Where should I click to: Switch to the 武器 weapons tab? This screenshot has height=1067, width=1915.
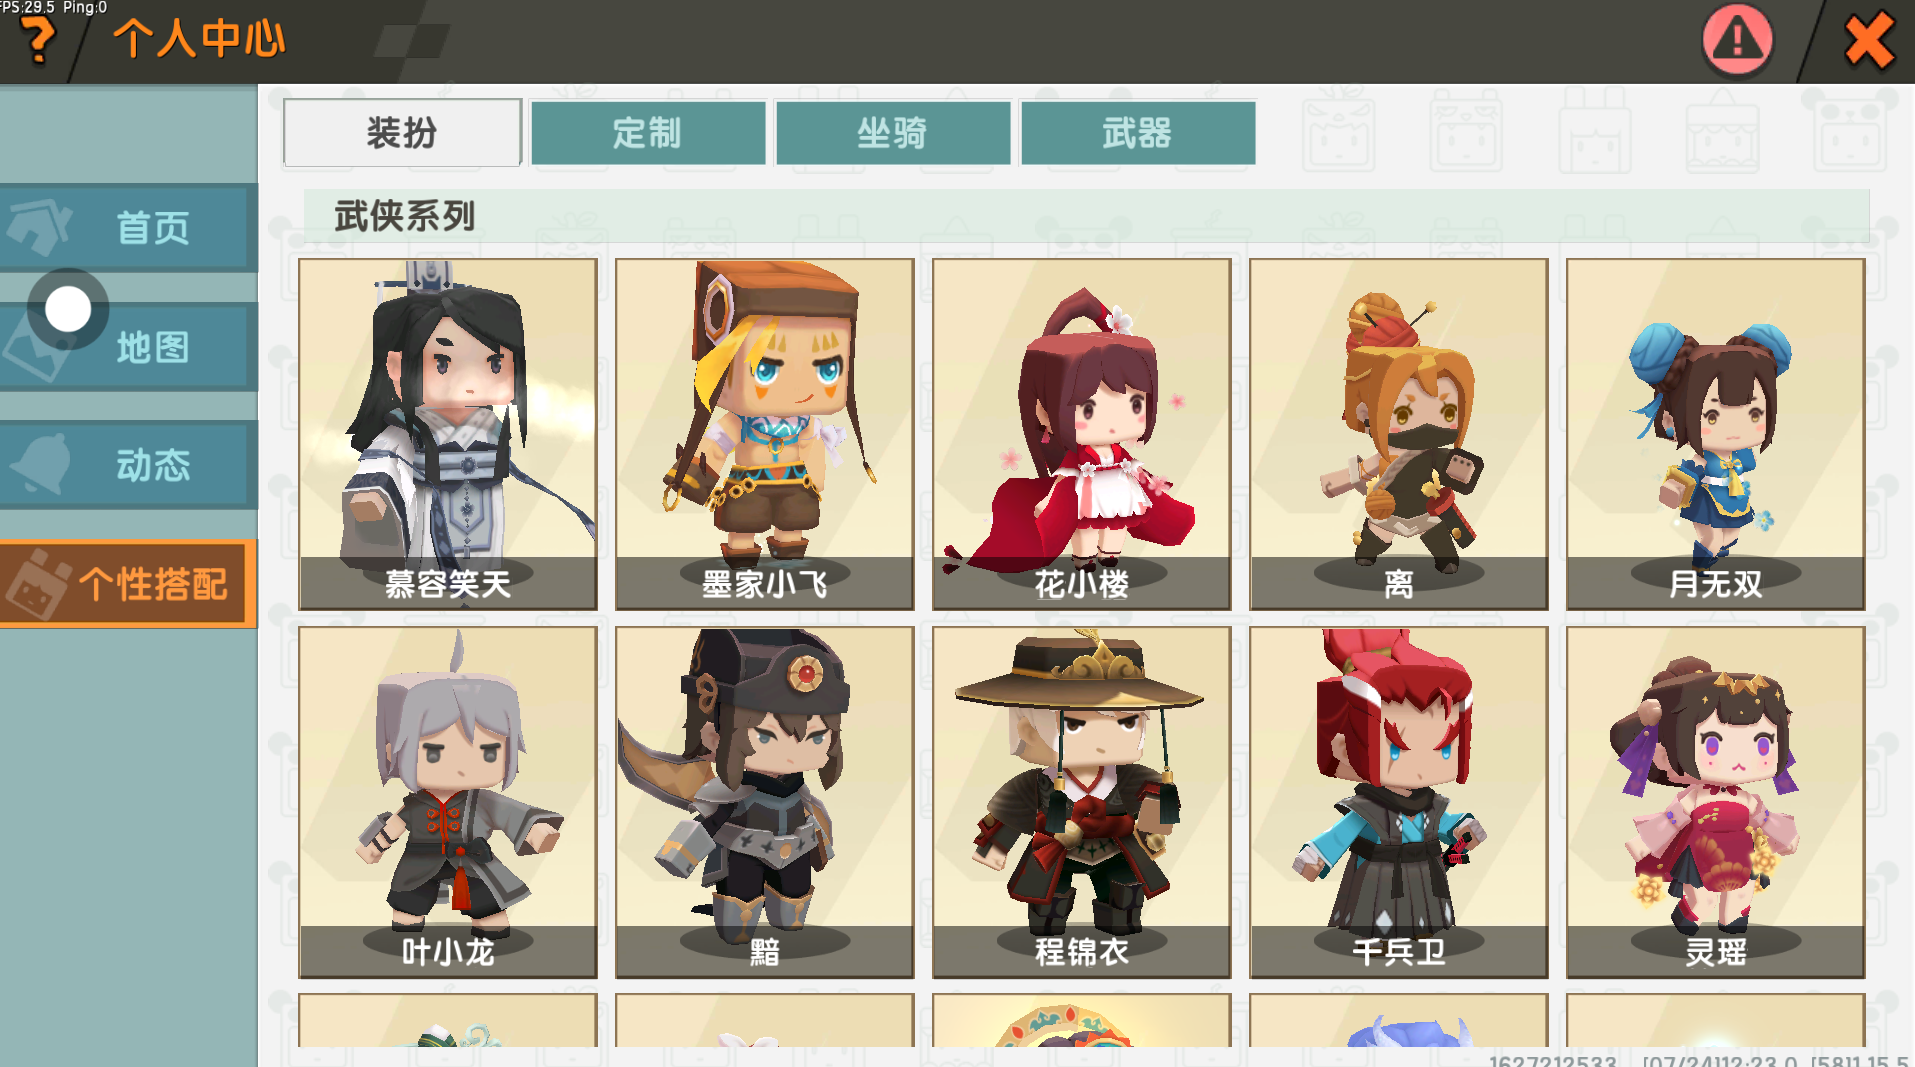tap(1138, 133)
